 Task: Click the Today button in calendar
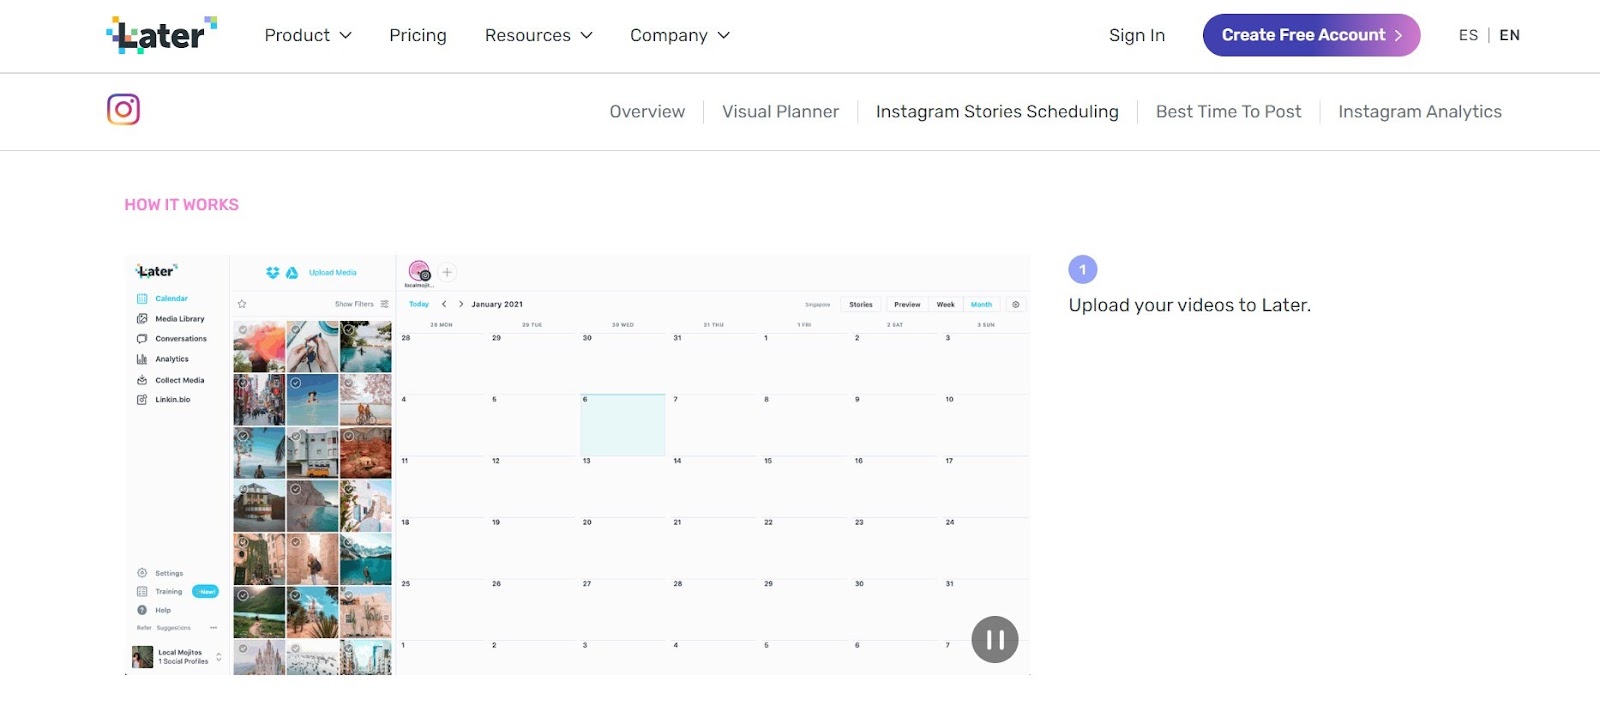click(x=419, y=304)
